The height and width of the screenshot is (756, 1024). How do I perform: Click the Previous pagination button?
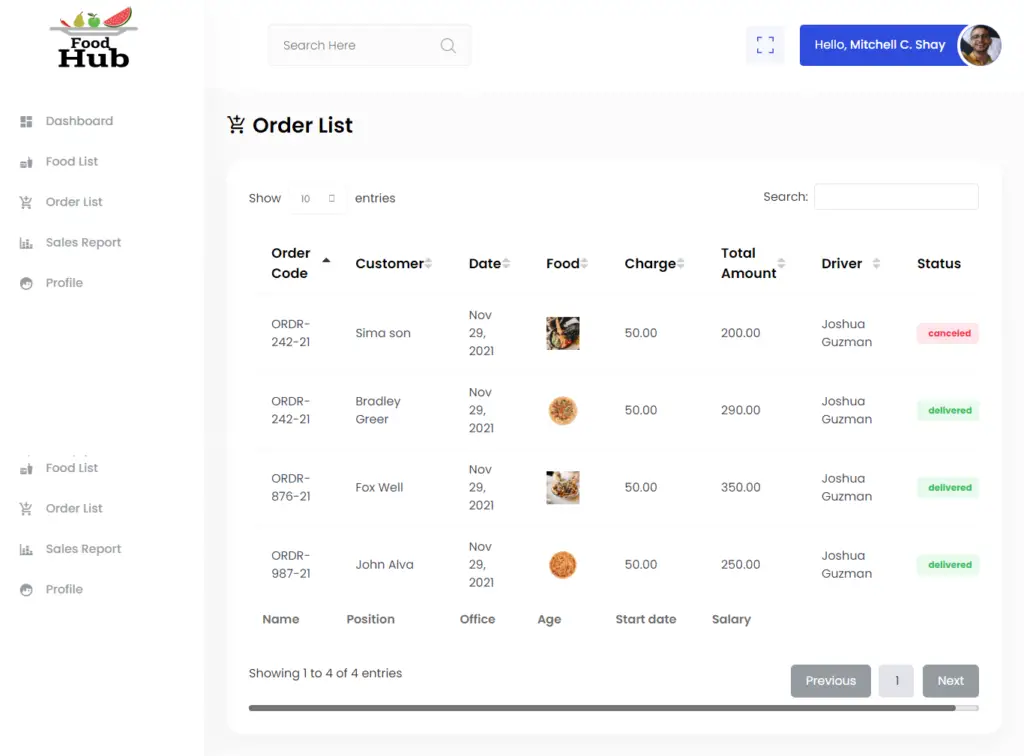coord(830,681)
